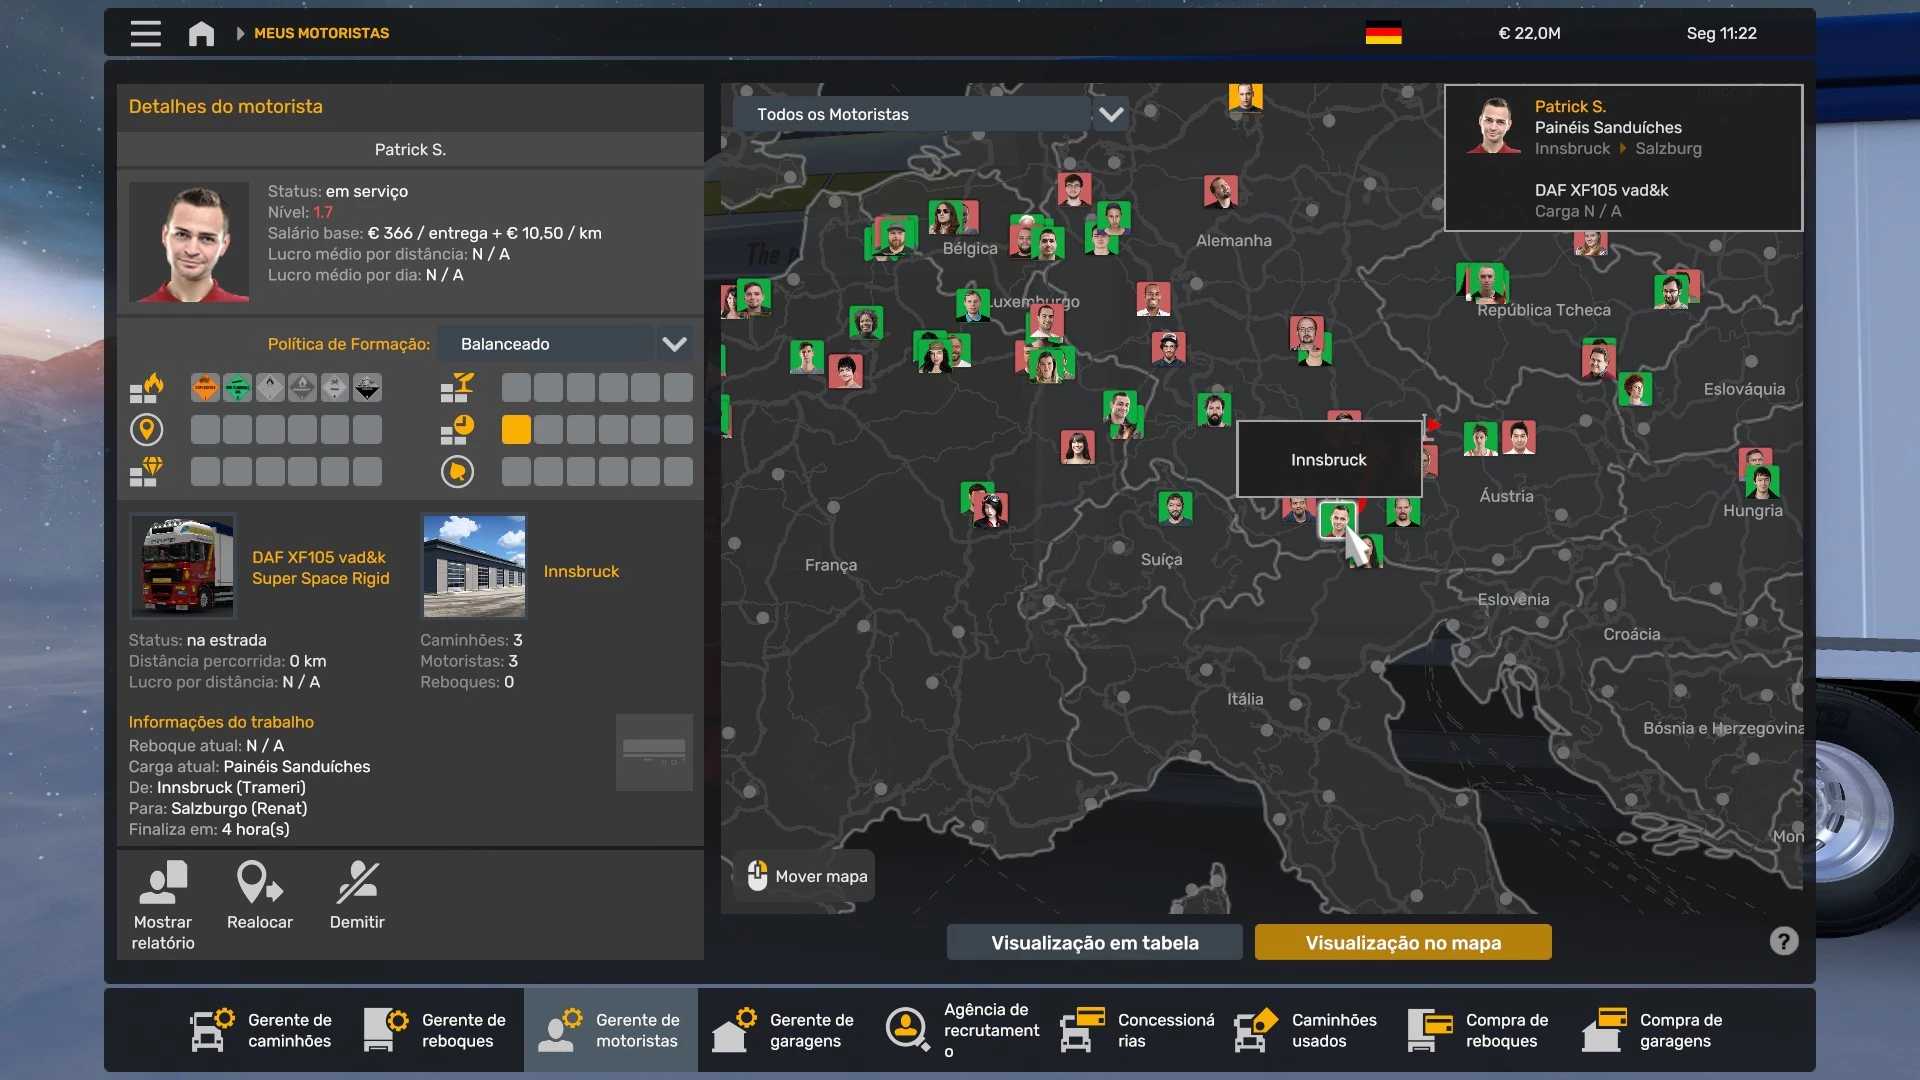Click the ADR explosives skill icon
The height and width of the screenshot is (1080, 1920).
tap(205, 388)
